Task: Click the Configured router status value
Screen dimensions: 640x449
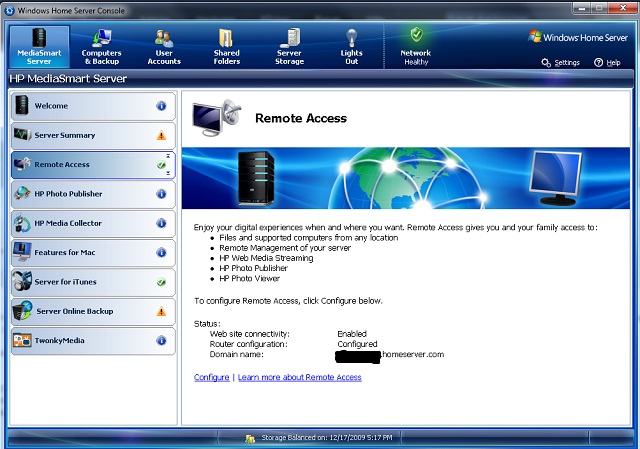Action: click(357, 344)
